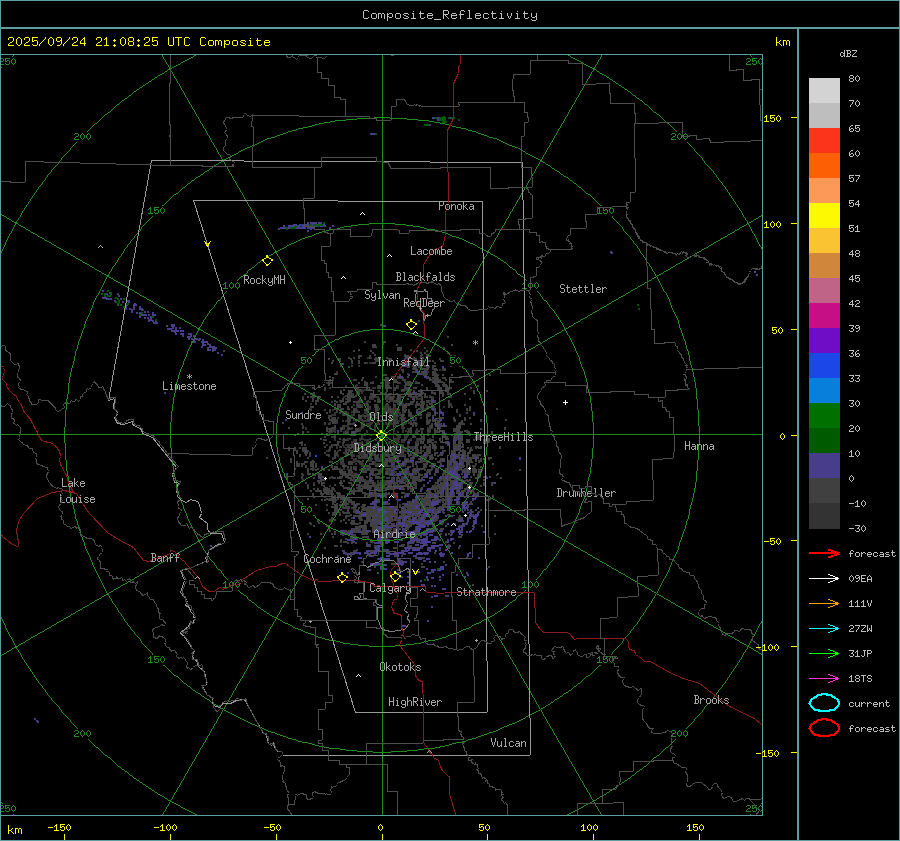
Task: Click the cyan current ellipse icon
Action: pos(824,703)
